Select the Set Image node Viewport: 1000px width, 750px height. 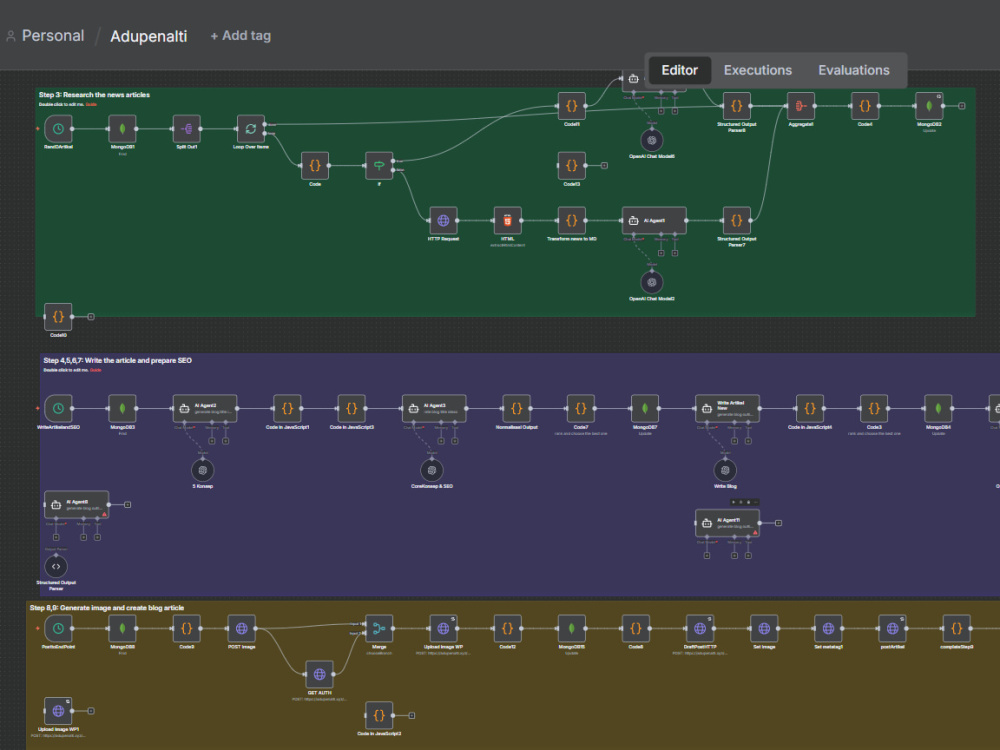pyautogui.click(x=764, y=629)
